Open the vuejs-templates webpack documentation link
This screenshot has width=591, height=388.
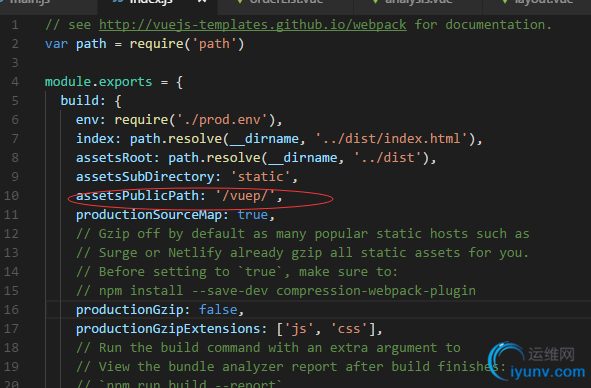click(253, 25)
